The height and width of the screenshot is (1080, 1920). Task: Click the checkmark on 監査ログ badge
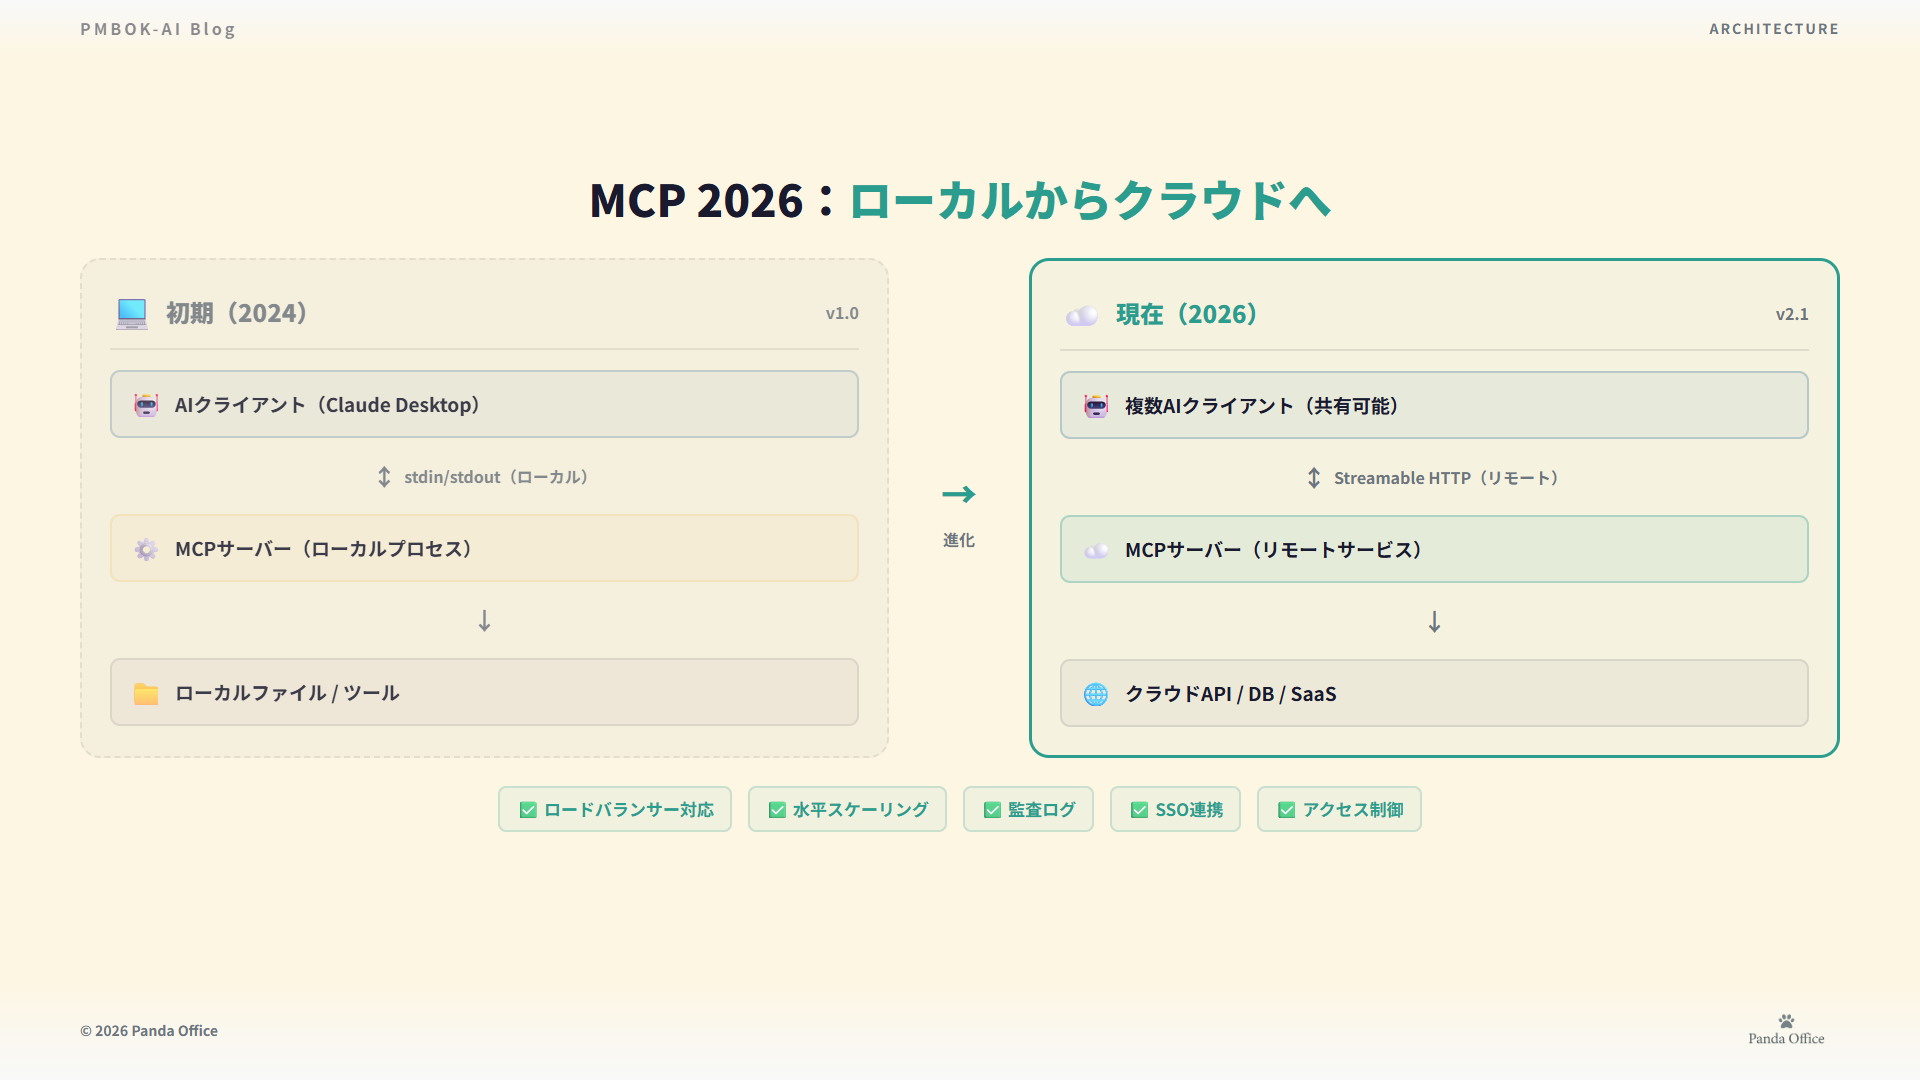click(992, 810)
